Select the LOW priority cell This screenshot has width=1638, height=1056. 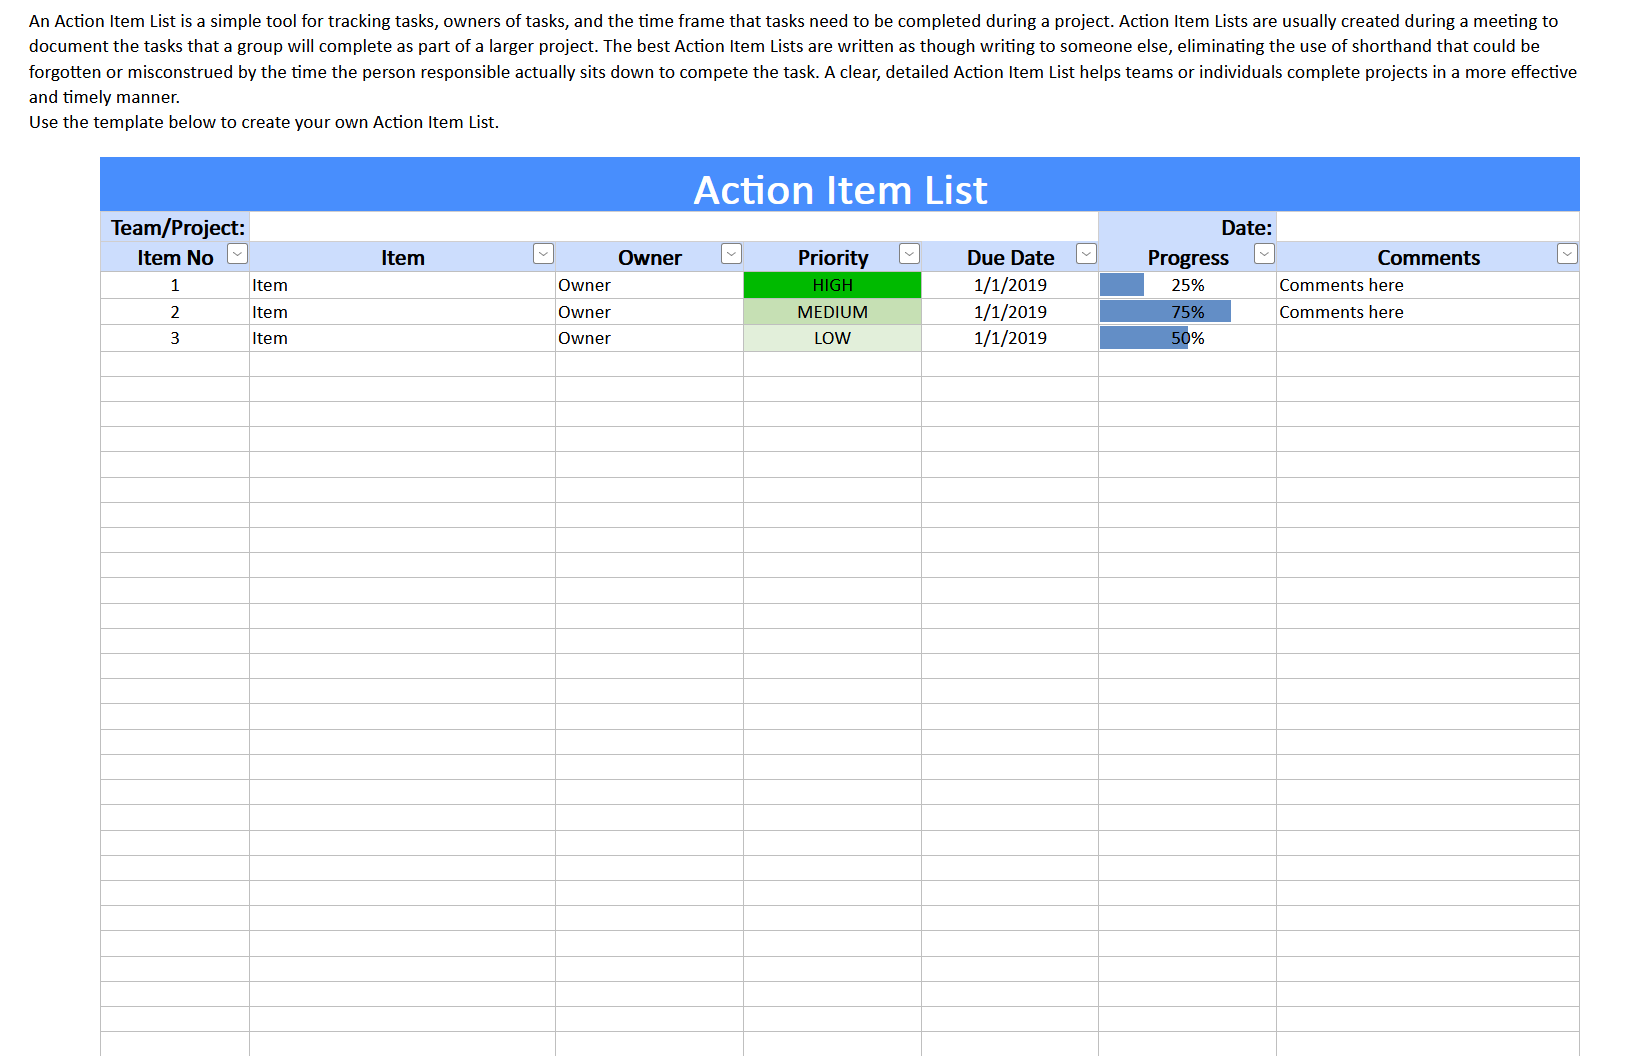point(832,338)
